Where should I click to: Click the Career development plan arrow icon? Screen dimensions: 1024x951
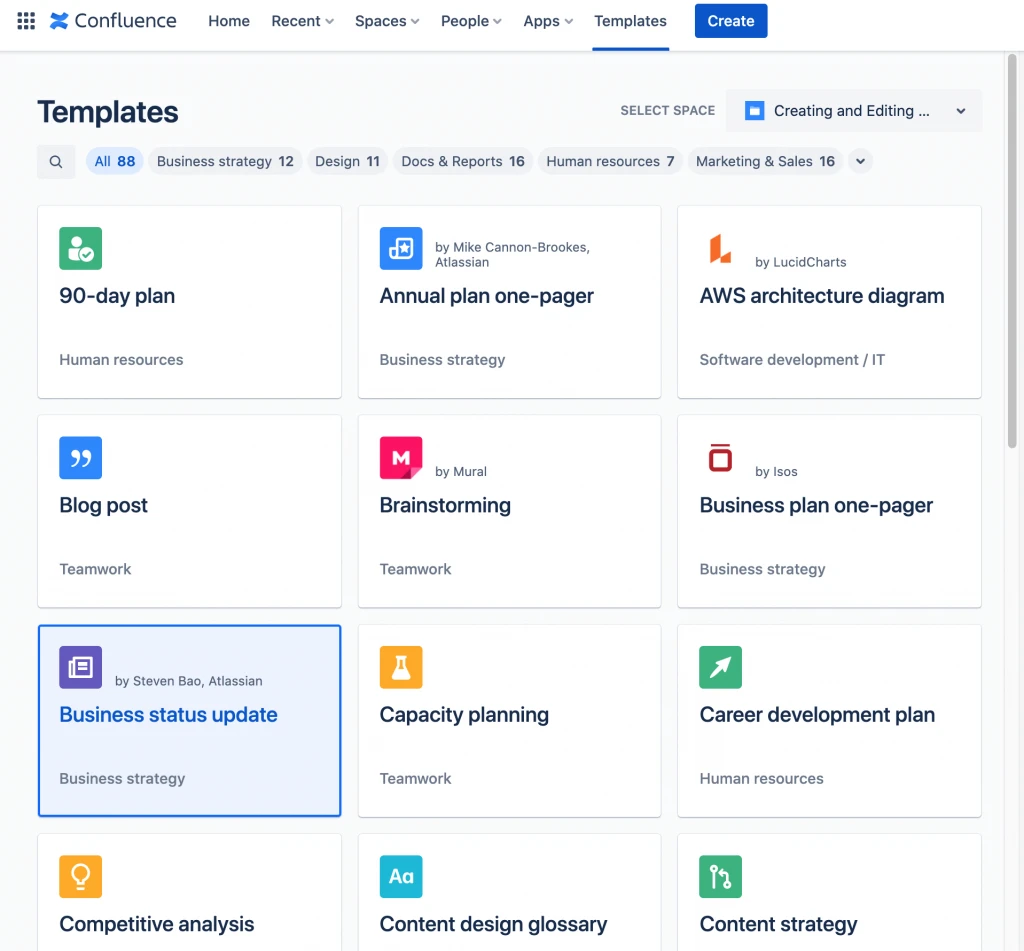click(720, 667)
